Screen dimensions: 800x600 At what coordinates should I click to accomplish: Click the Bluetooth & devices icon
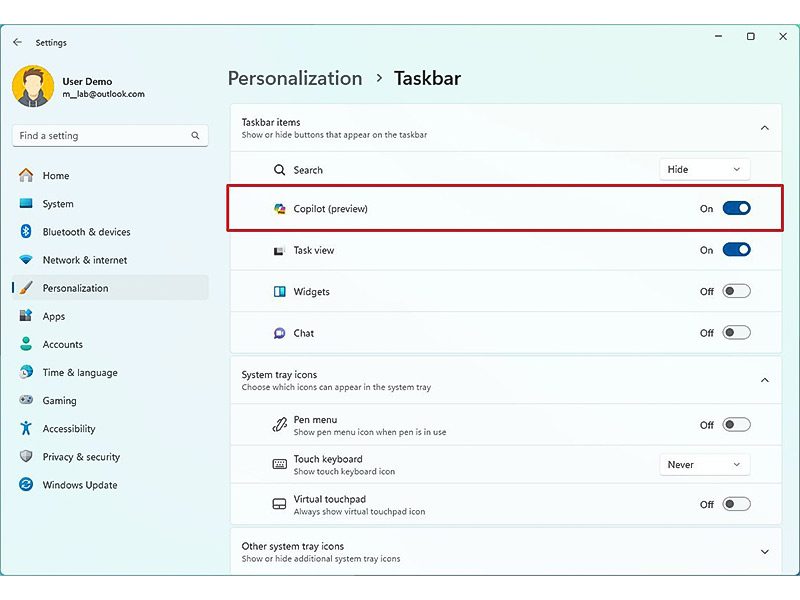pyautogui.click(x=26, y=232)
